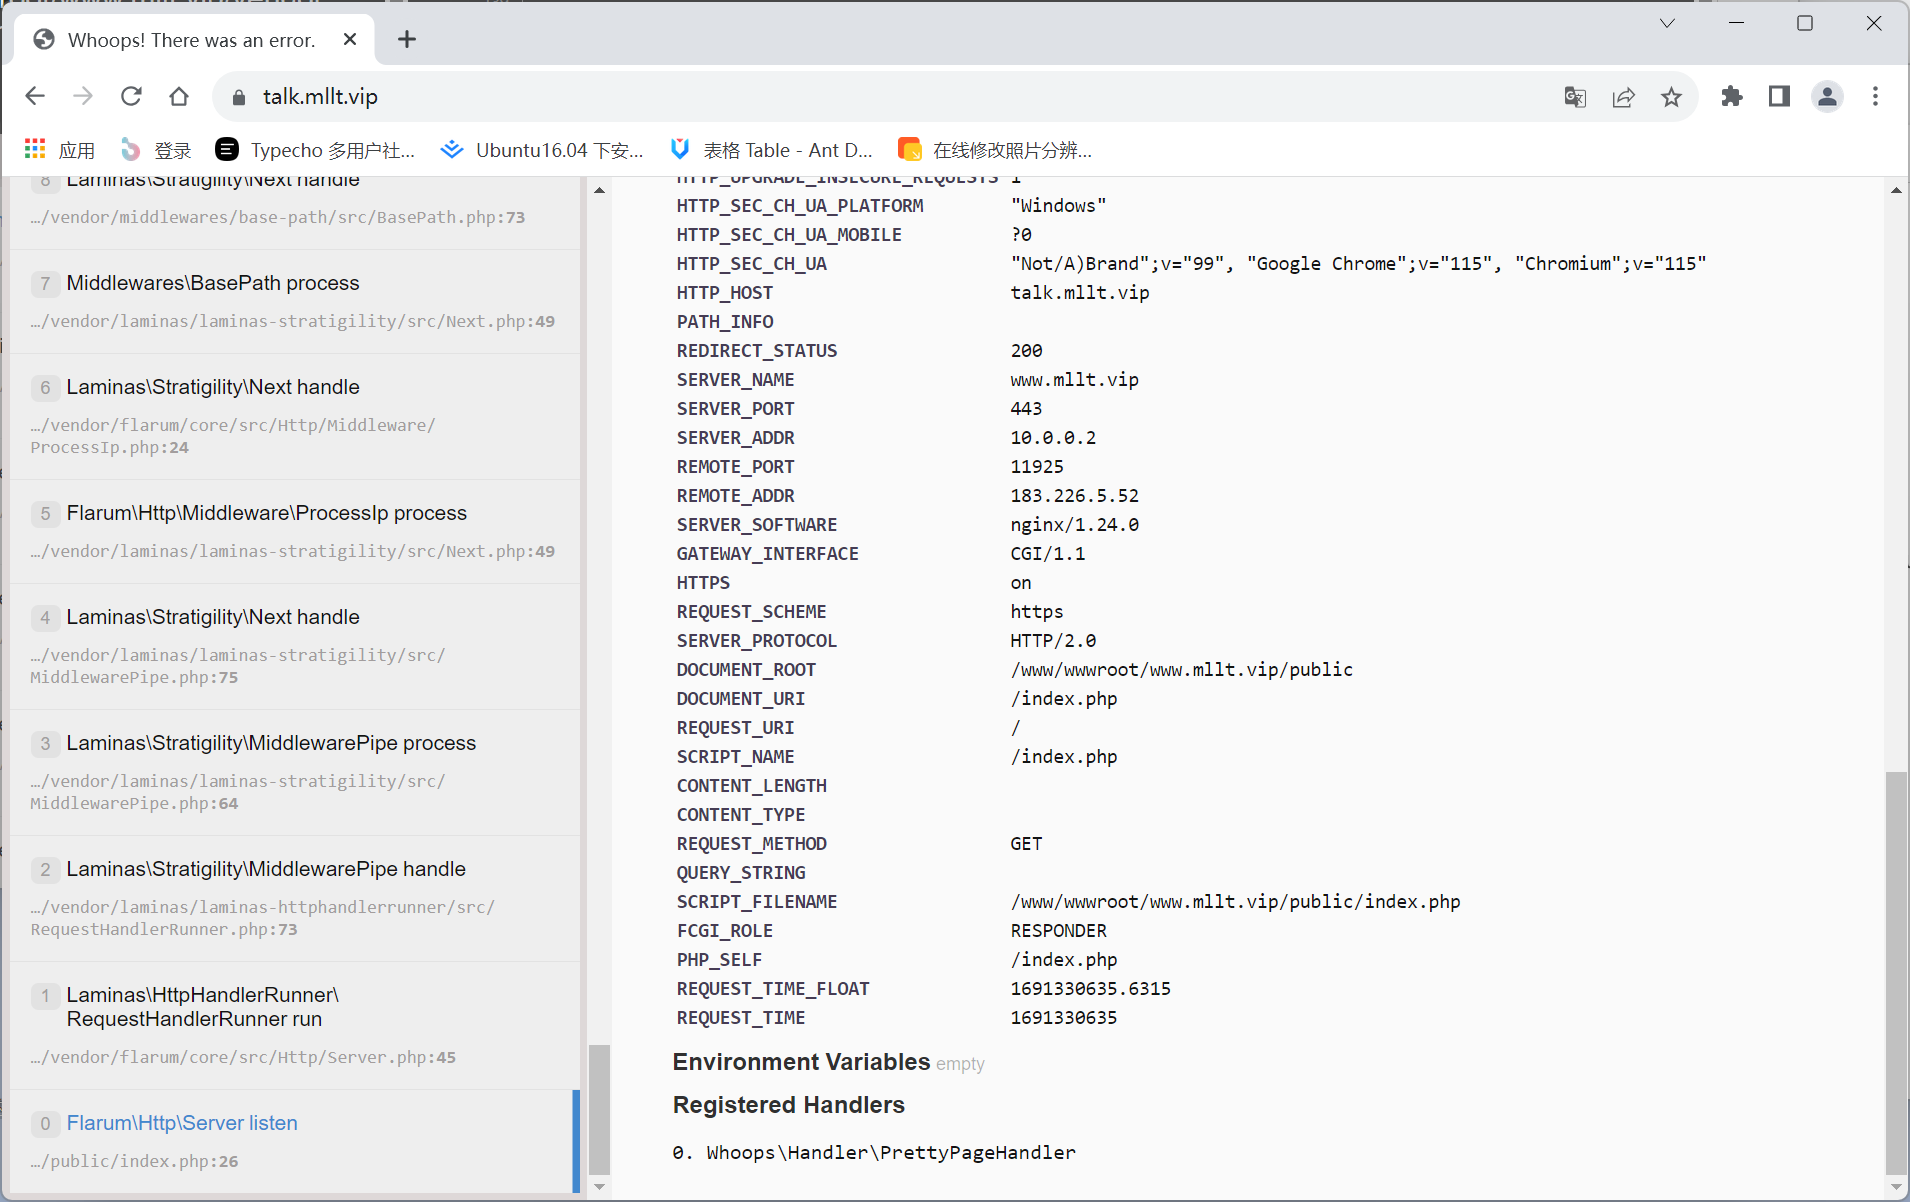Click the SCRIPT_FILENAME path value
This screenshot has height=1202, width=1910.
[1235, 902]
